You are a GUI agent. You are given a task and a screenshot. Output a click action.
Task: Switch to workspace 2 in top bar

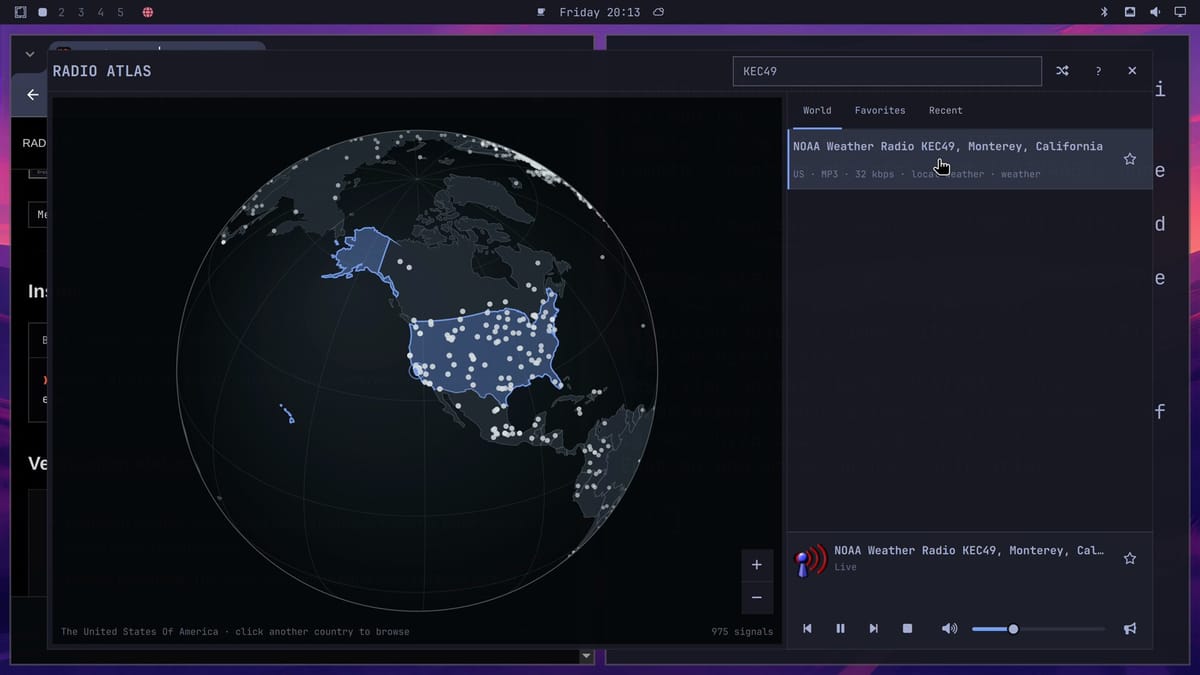point(61,12)
